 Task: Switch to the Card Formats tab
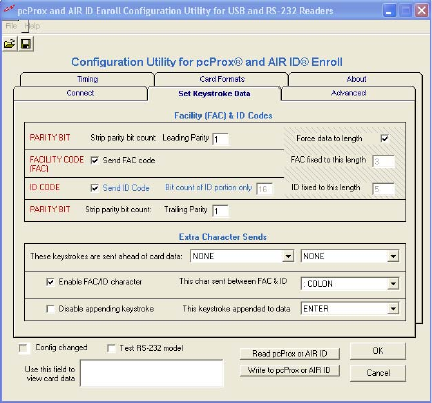222,79
